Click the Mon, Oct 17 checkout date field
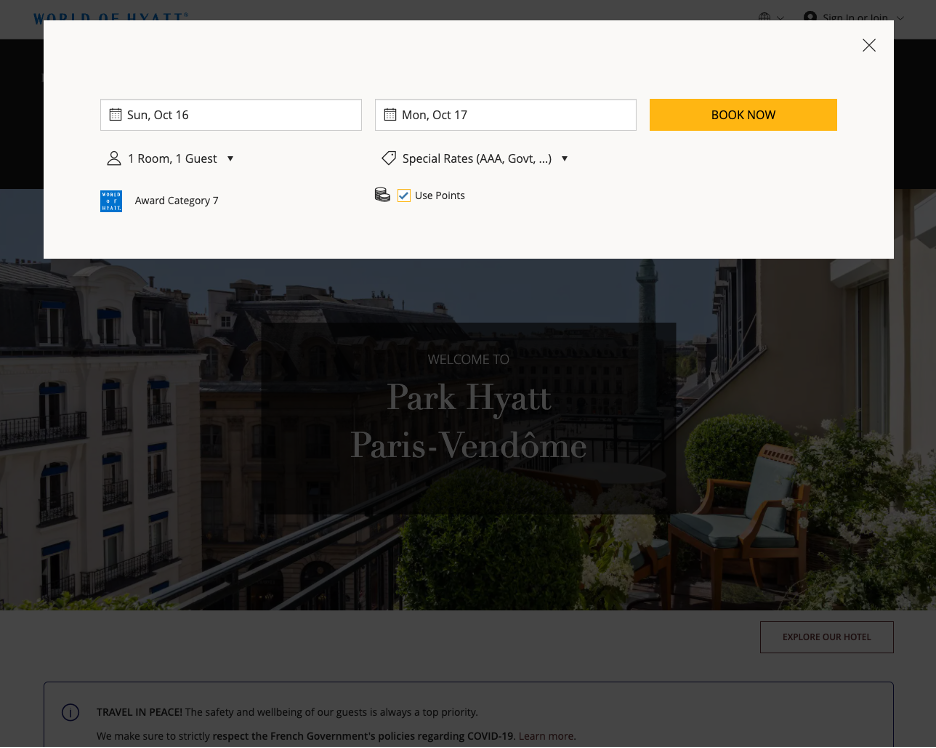Screen dimensions: 936x748 click(505, 115)
